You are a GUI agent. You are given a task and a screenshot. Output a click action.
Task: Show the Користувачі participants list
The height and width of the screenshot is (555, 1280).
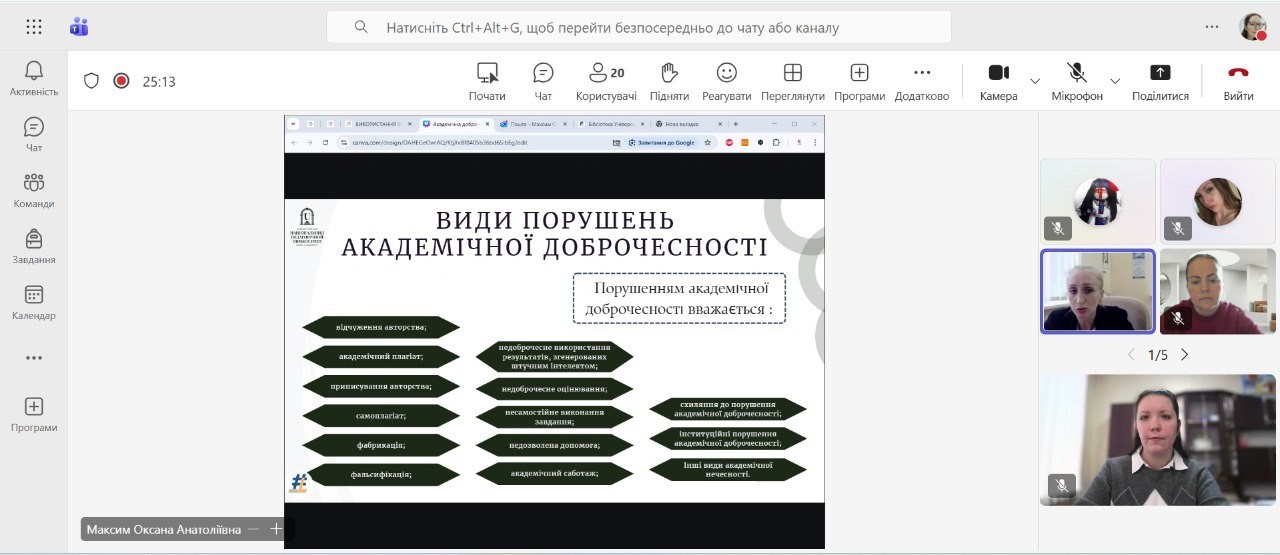click(x=605, y=81)
